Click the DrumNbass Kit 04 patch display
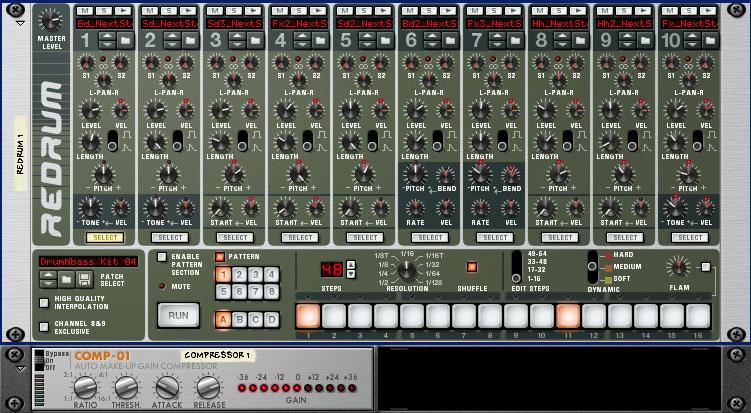 click(x=89, y=262)
